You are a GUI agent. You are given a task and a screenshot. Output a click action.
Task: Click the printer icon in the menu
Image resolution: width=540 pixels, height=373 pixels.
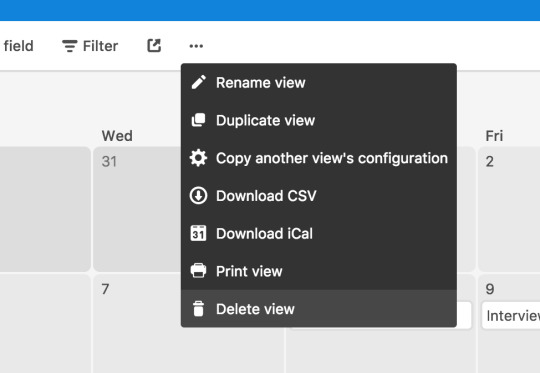[198, 271]
